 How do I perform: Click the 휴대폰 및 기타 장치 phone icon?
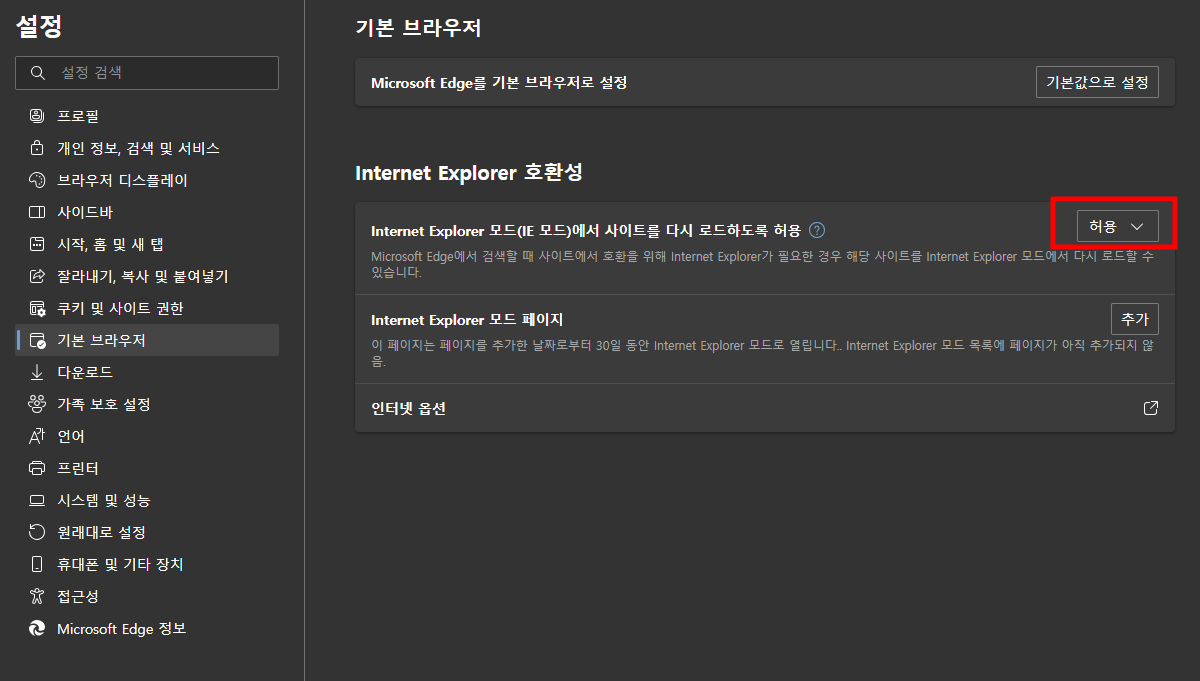tap(37, 564)
